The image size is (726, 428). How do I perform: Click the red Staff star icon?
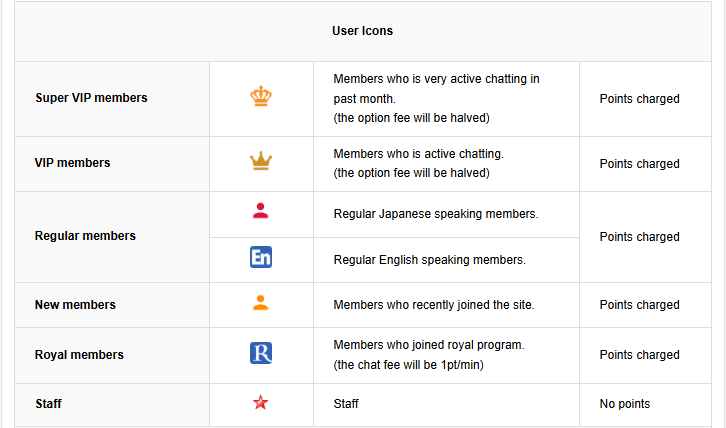261,403
